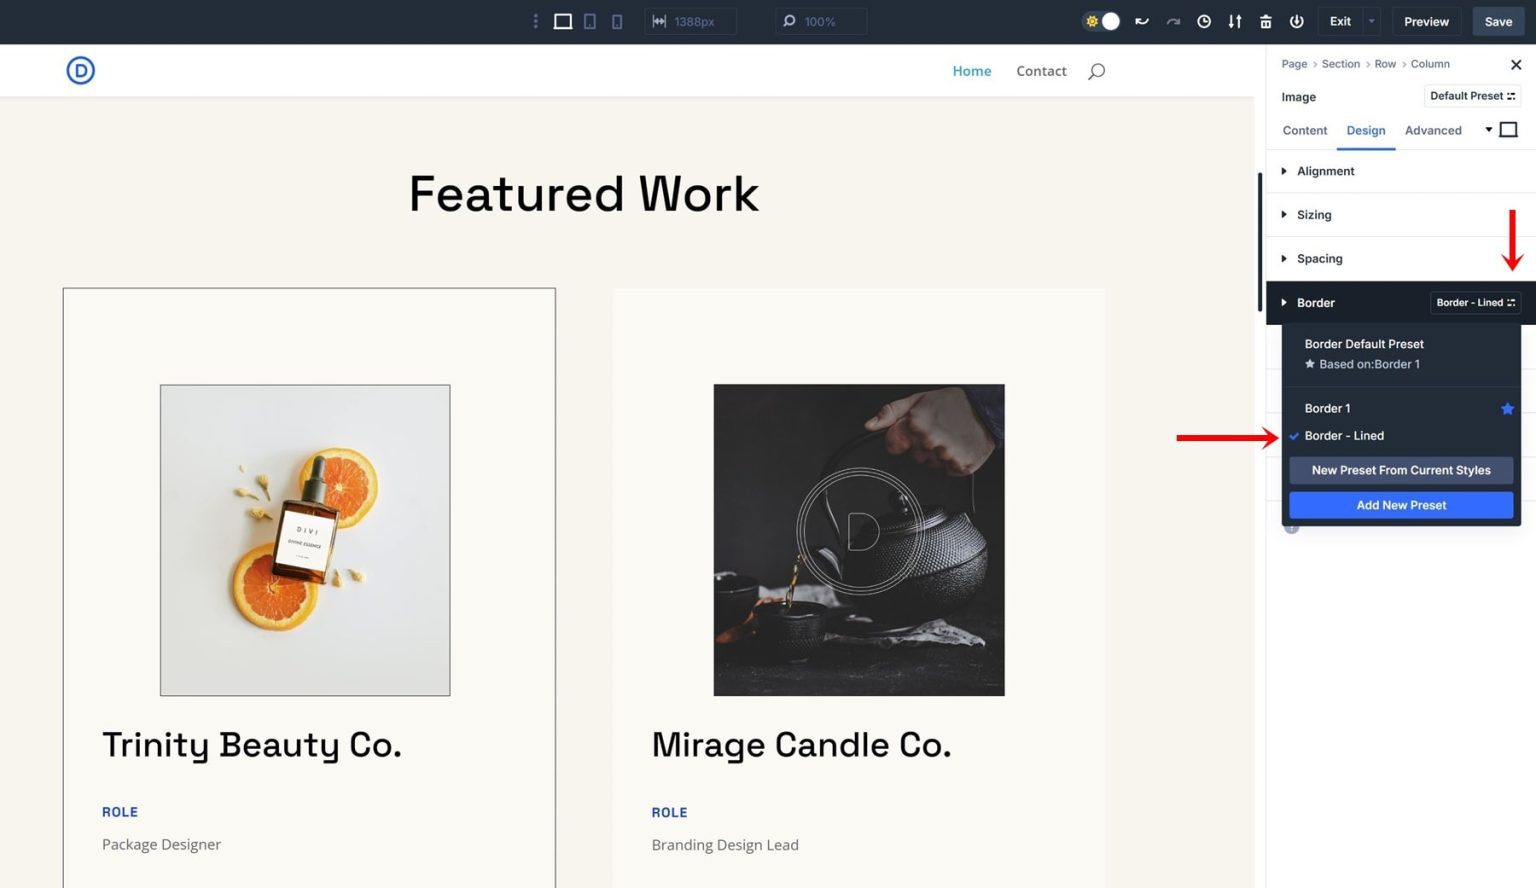
Task: Switch to desktop preview mode
Action: [x=562, y=21]
